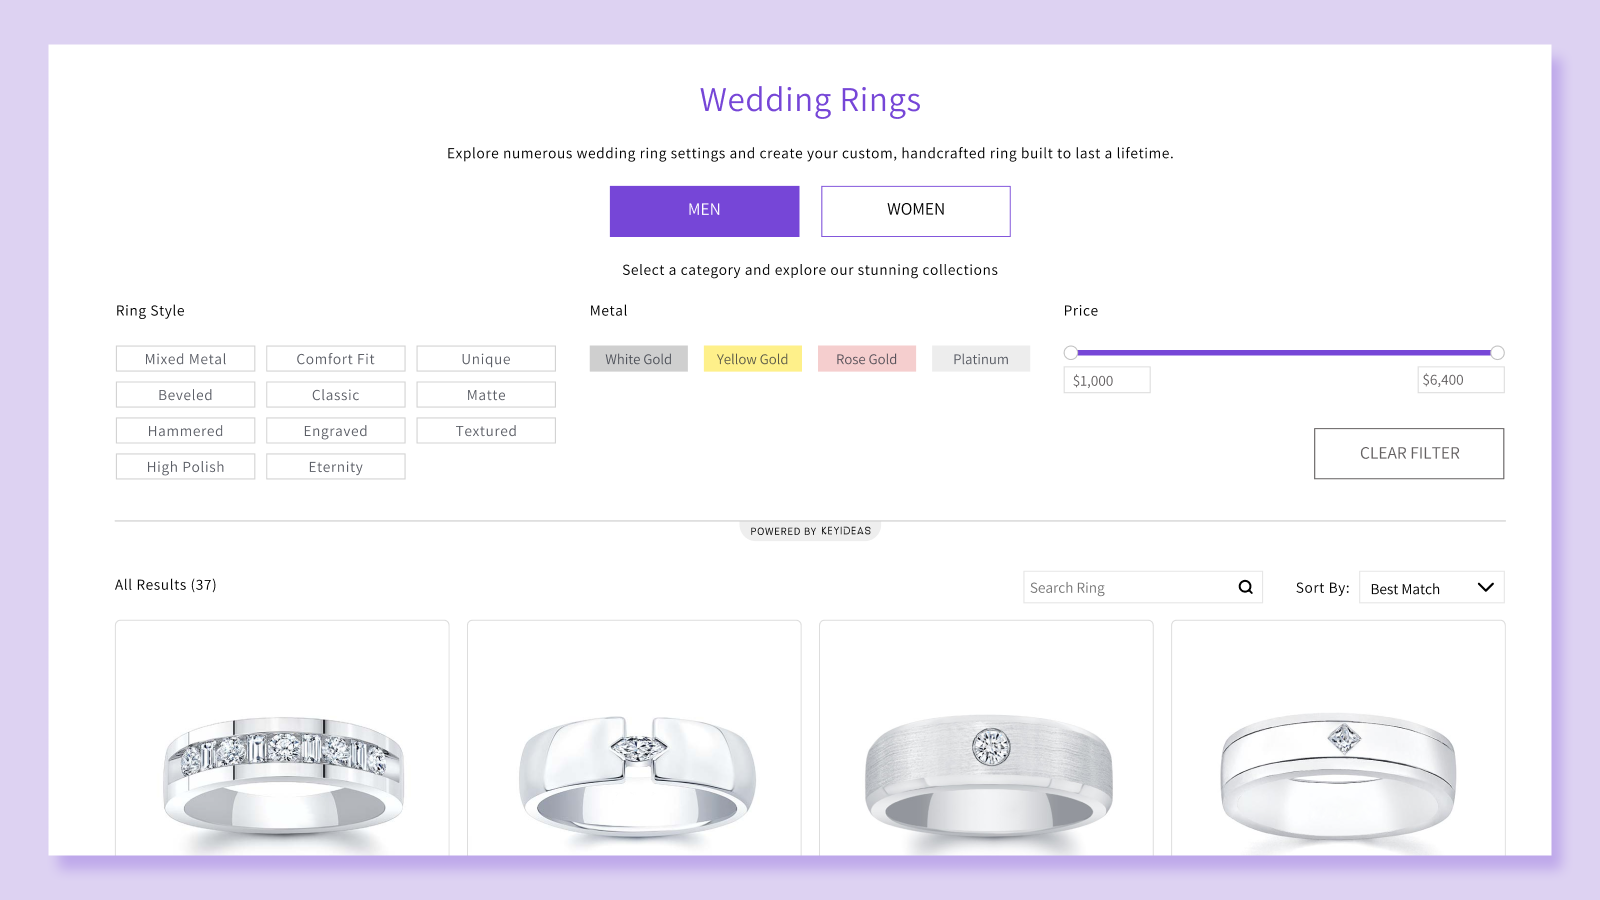Choose the White Gold metal option
1600x900 pixels.
click(638, 358)
